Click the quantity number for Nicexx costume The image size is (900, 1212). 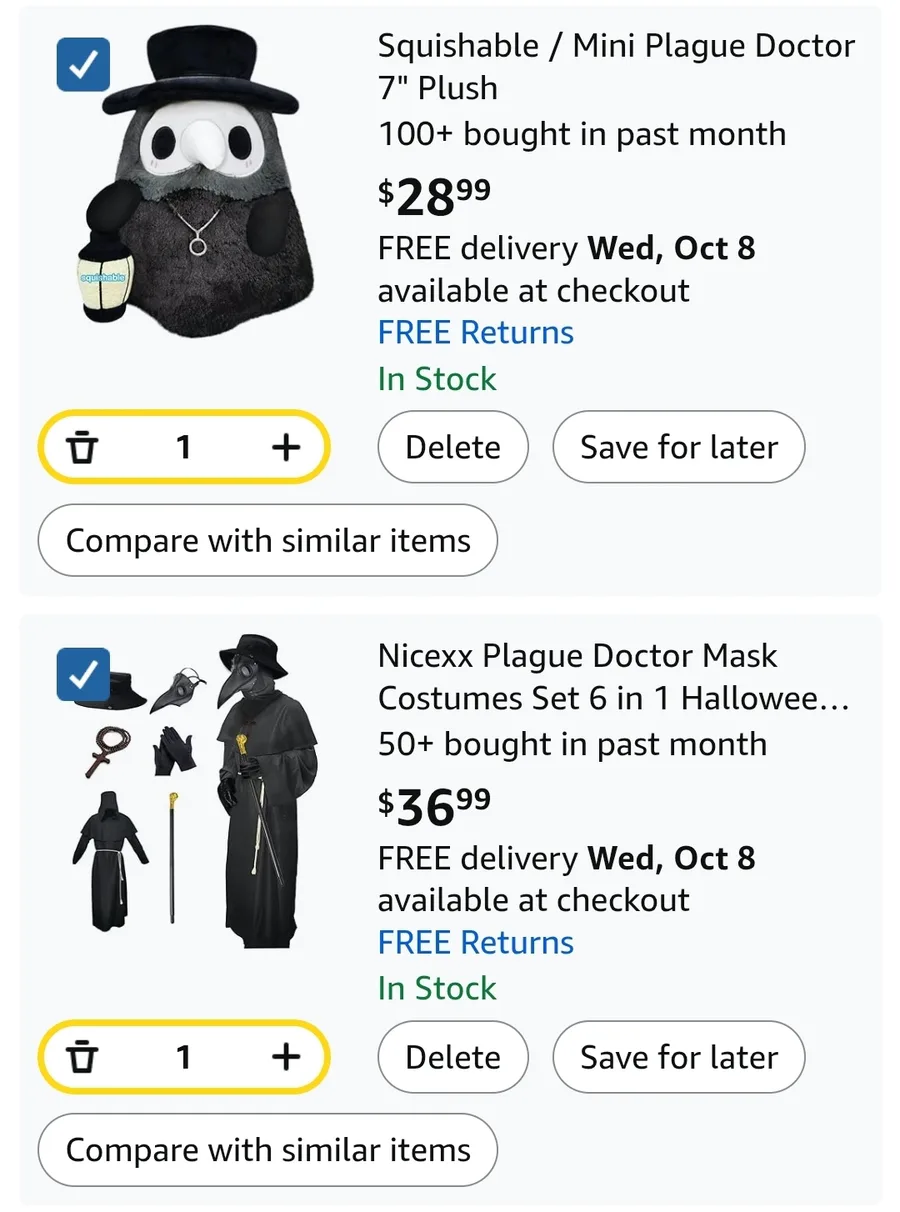point(183,1057)
